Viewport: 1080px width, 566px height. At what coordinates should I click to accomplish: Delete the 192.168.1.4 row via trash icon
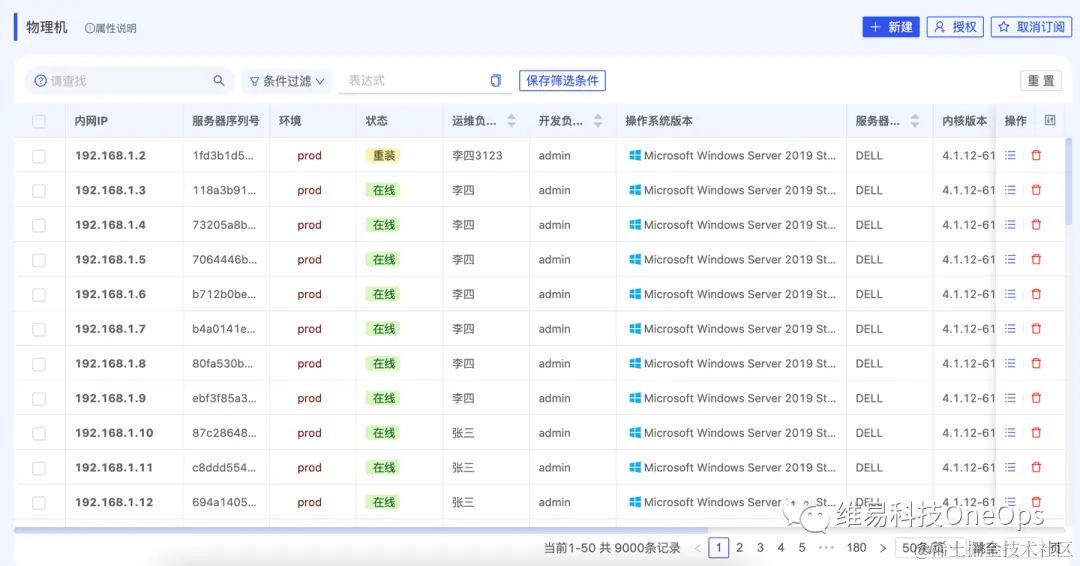click(1036, 224)
